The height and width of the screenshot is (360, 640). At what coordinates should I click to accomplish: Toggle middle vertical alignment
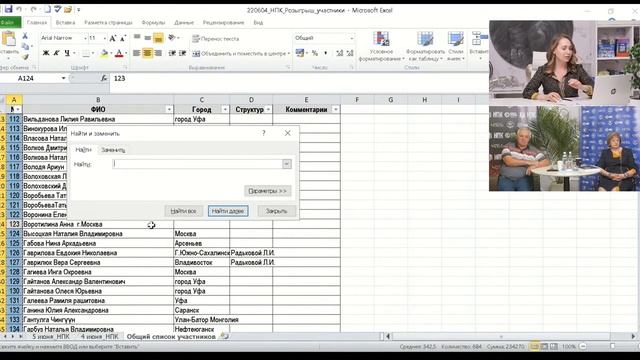[147, 38]
